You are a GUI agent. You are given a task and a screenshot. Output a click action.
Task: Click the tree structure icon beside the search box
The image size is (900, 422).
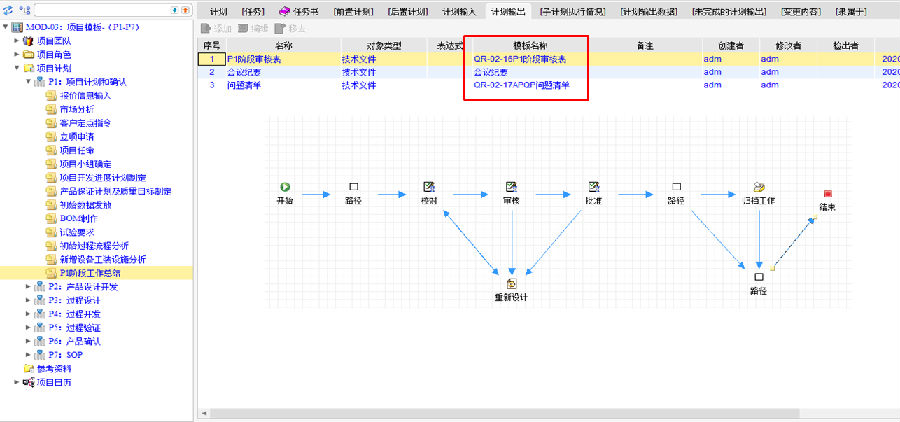(x=24, y=10)
